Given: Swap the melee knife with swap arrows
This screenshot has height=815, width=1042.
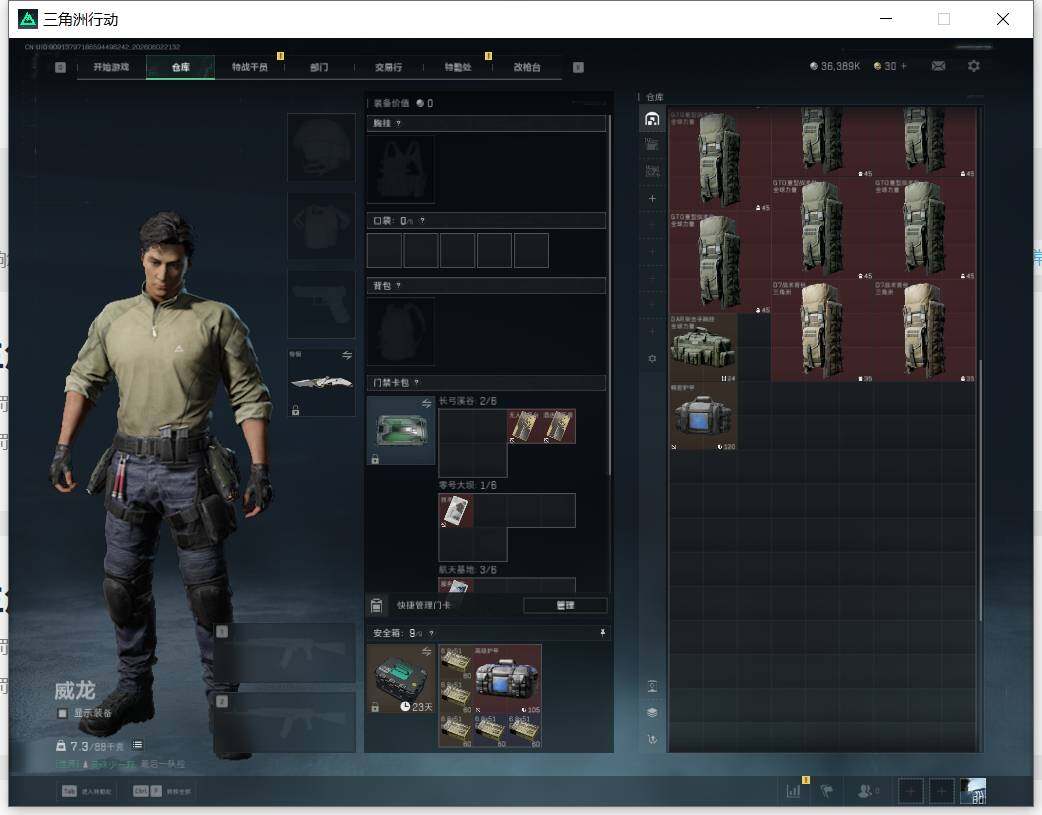Looking at the screenshot, I should tap(346, 356).
